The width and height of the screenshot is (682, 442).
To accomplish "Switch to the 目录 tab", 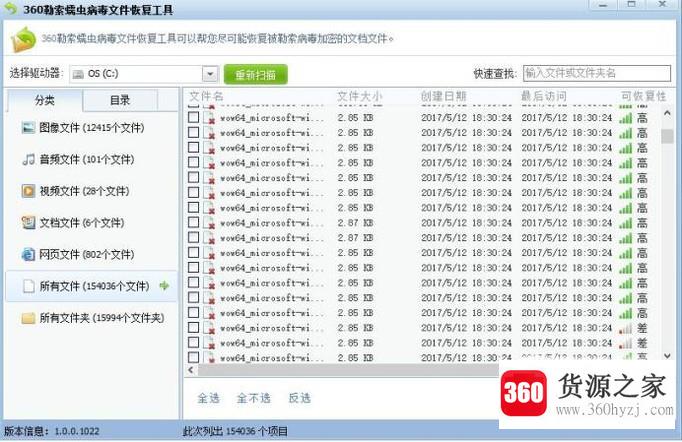I will point(120,100).
